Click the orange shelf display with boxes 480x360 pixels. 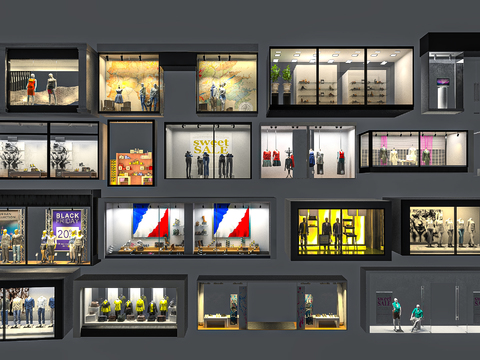pos(132,153)
